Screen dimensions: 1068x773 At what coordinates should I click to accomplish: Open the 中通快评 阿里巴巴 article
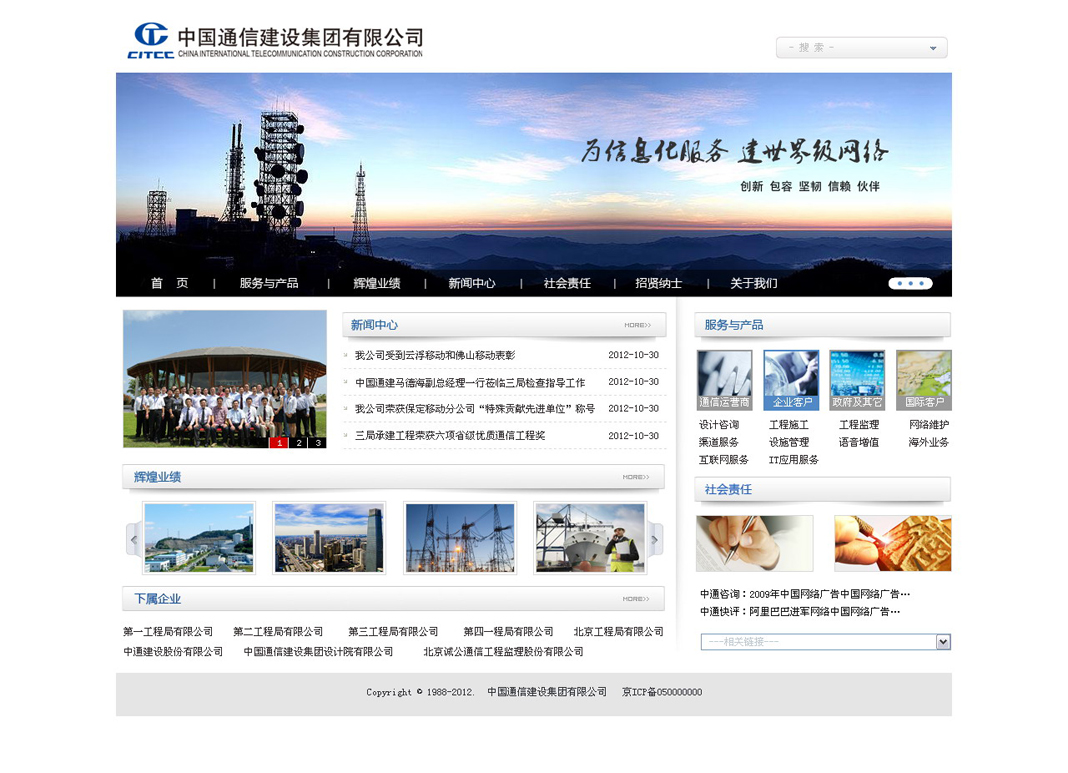[x=800, y=612]
